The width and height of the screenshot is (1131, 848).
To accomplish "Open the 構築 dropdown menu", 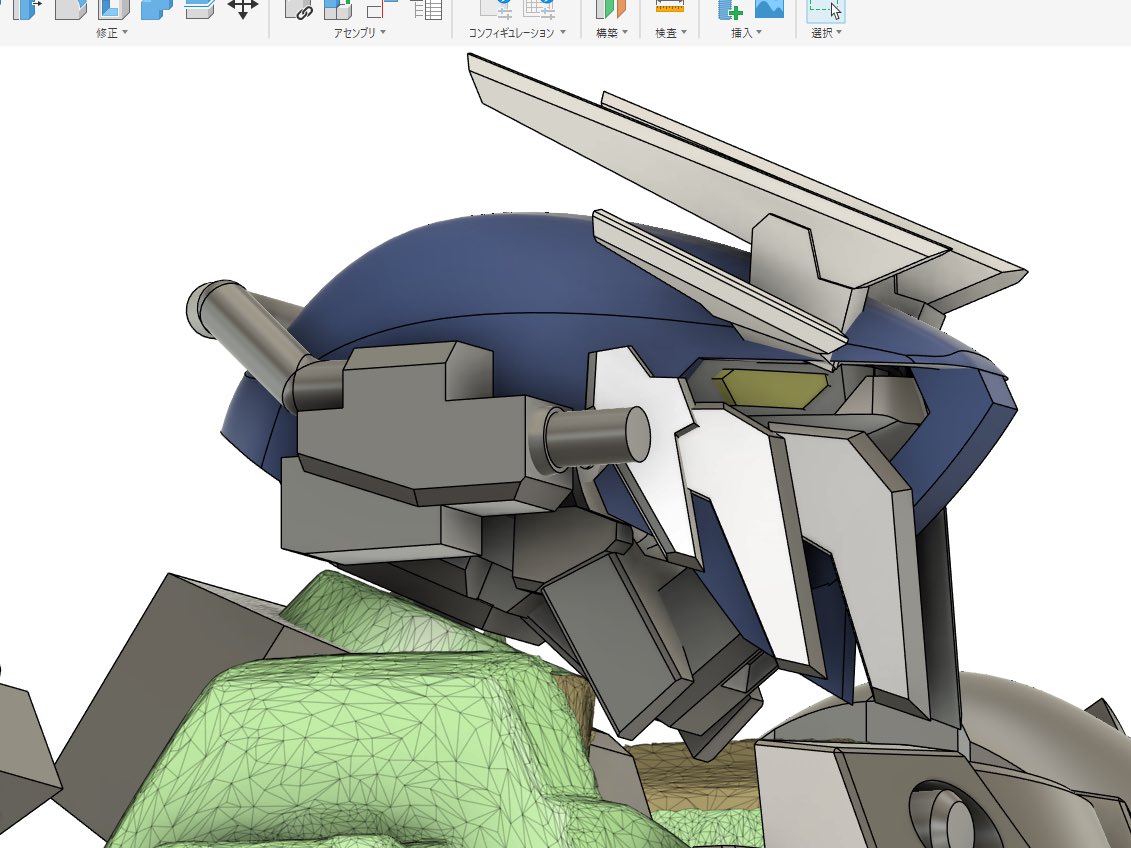I will (612, 32).
